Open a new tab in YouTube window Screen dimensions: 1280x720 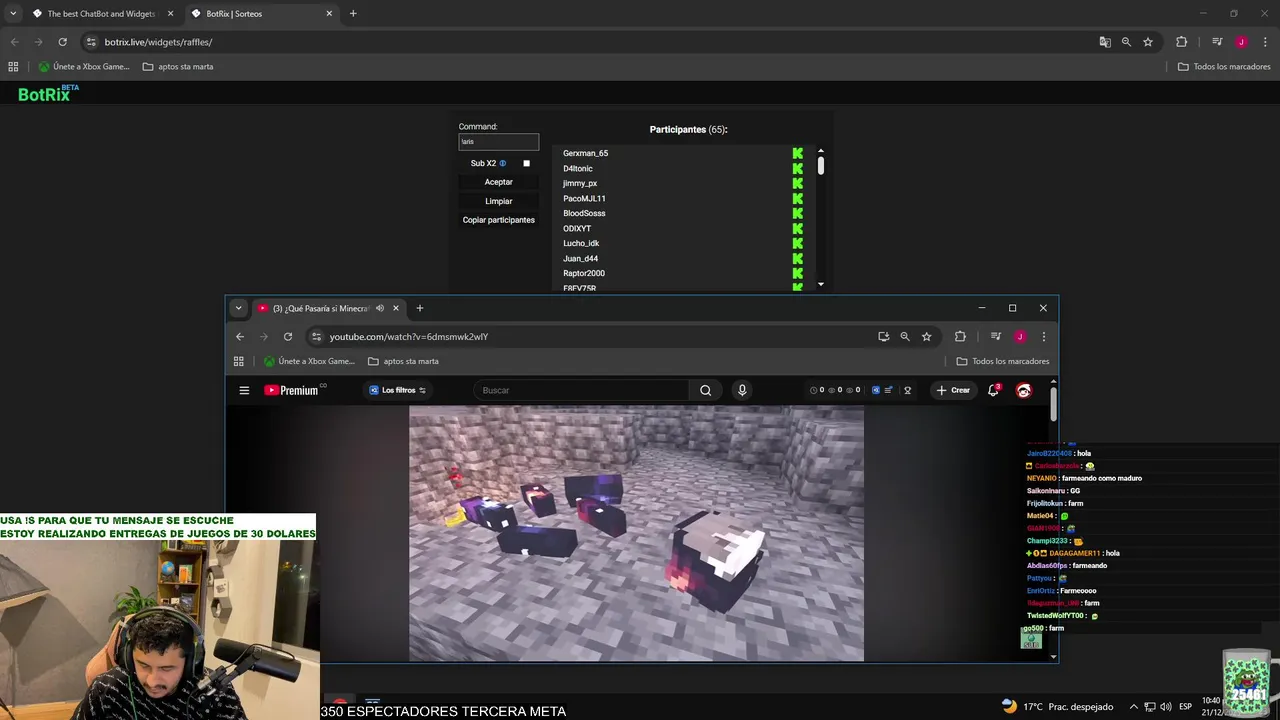point(420,308)
